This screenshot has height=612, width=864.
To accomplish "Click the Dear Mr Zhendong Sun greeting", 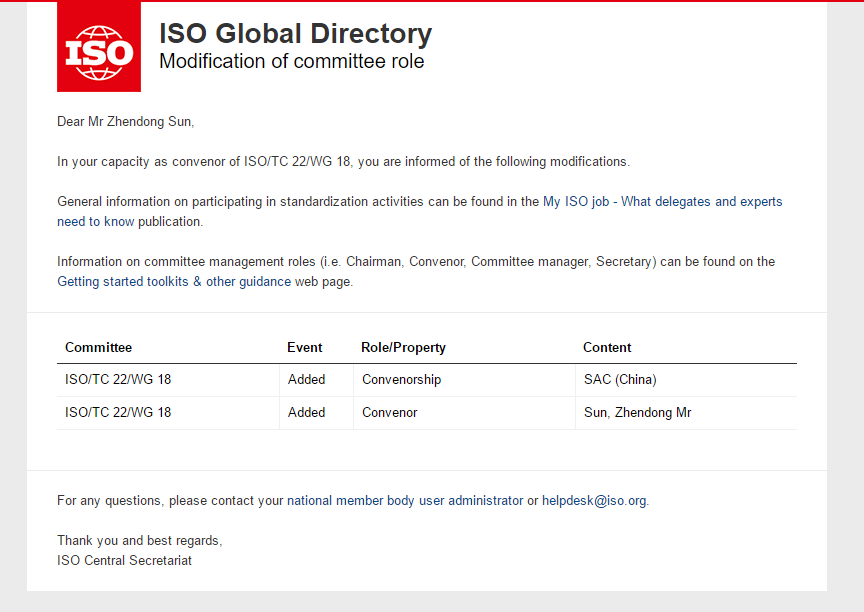I will pos(125,122).
